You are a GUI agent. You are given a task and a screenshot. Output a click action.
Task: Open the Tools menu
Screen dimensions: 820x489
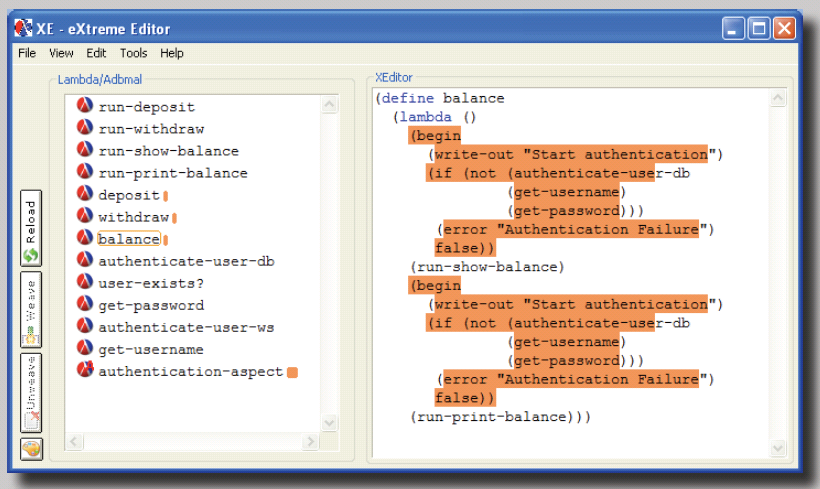pos(133,53)
